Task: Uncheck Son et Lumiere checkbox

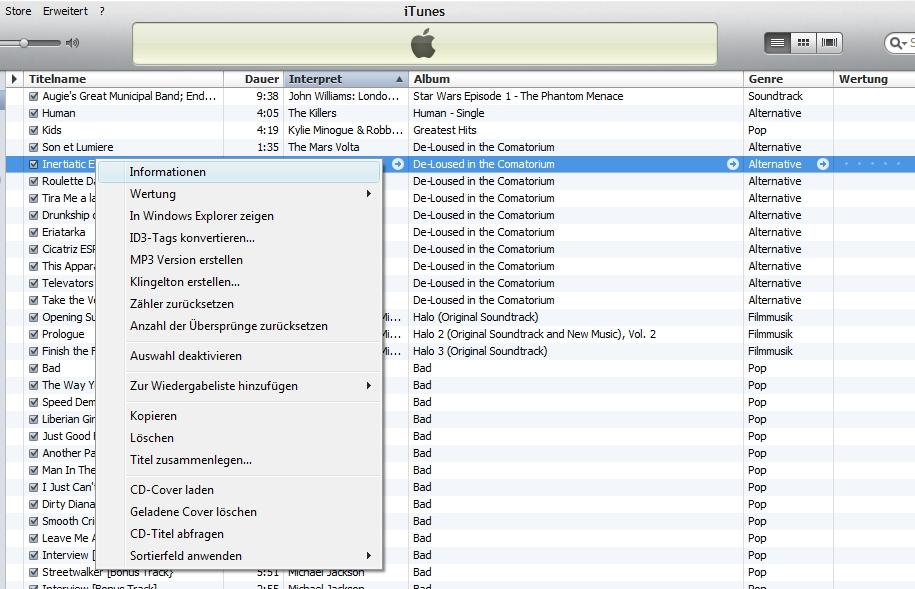Action: [x=34, y=147]
